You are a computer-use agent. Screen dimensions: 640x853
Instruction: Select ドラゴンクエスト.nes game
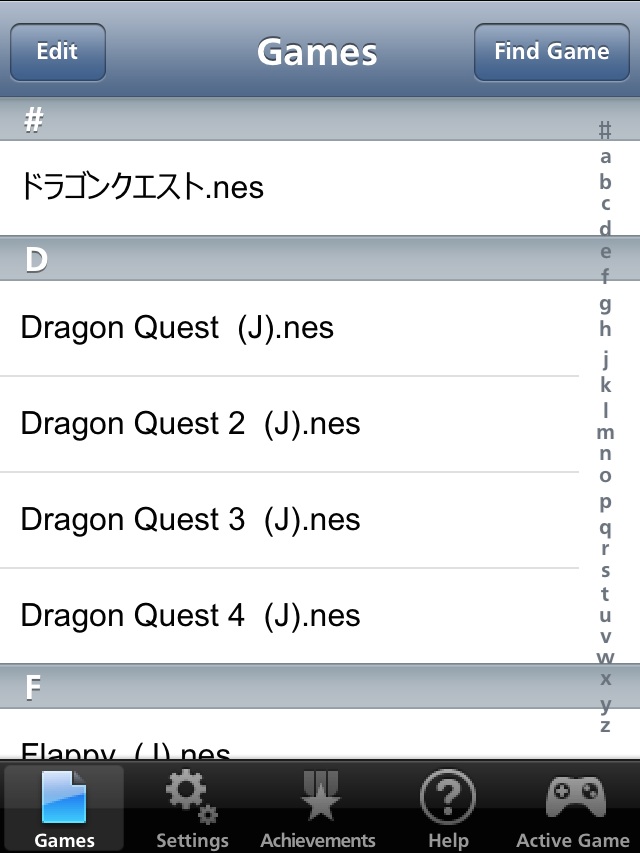[x=289, y=188]
